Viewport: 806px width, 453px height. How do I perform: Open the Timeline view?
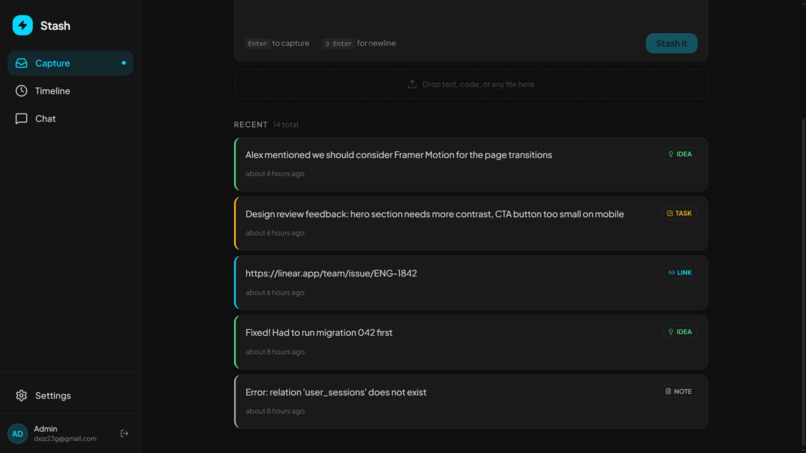click(x=70, y=90)
